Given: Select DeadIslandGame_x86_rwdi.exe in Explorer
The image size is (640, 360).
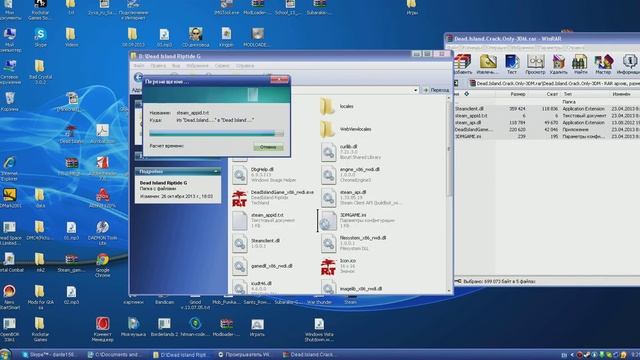Looking at the screenshot, I should (x=273, y=198).
